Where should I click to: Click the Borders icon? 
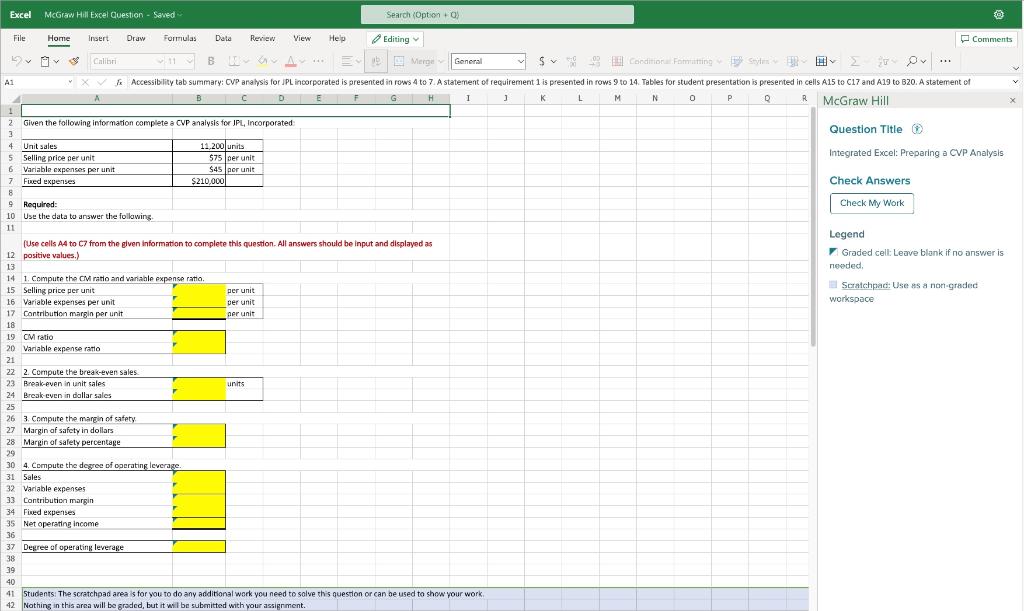[x=233, y=61]
